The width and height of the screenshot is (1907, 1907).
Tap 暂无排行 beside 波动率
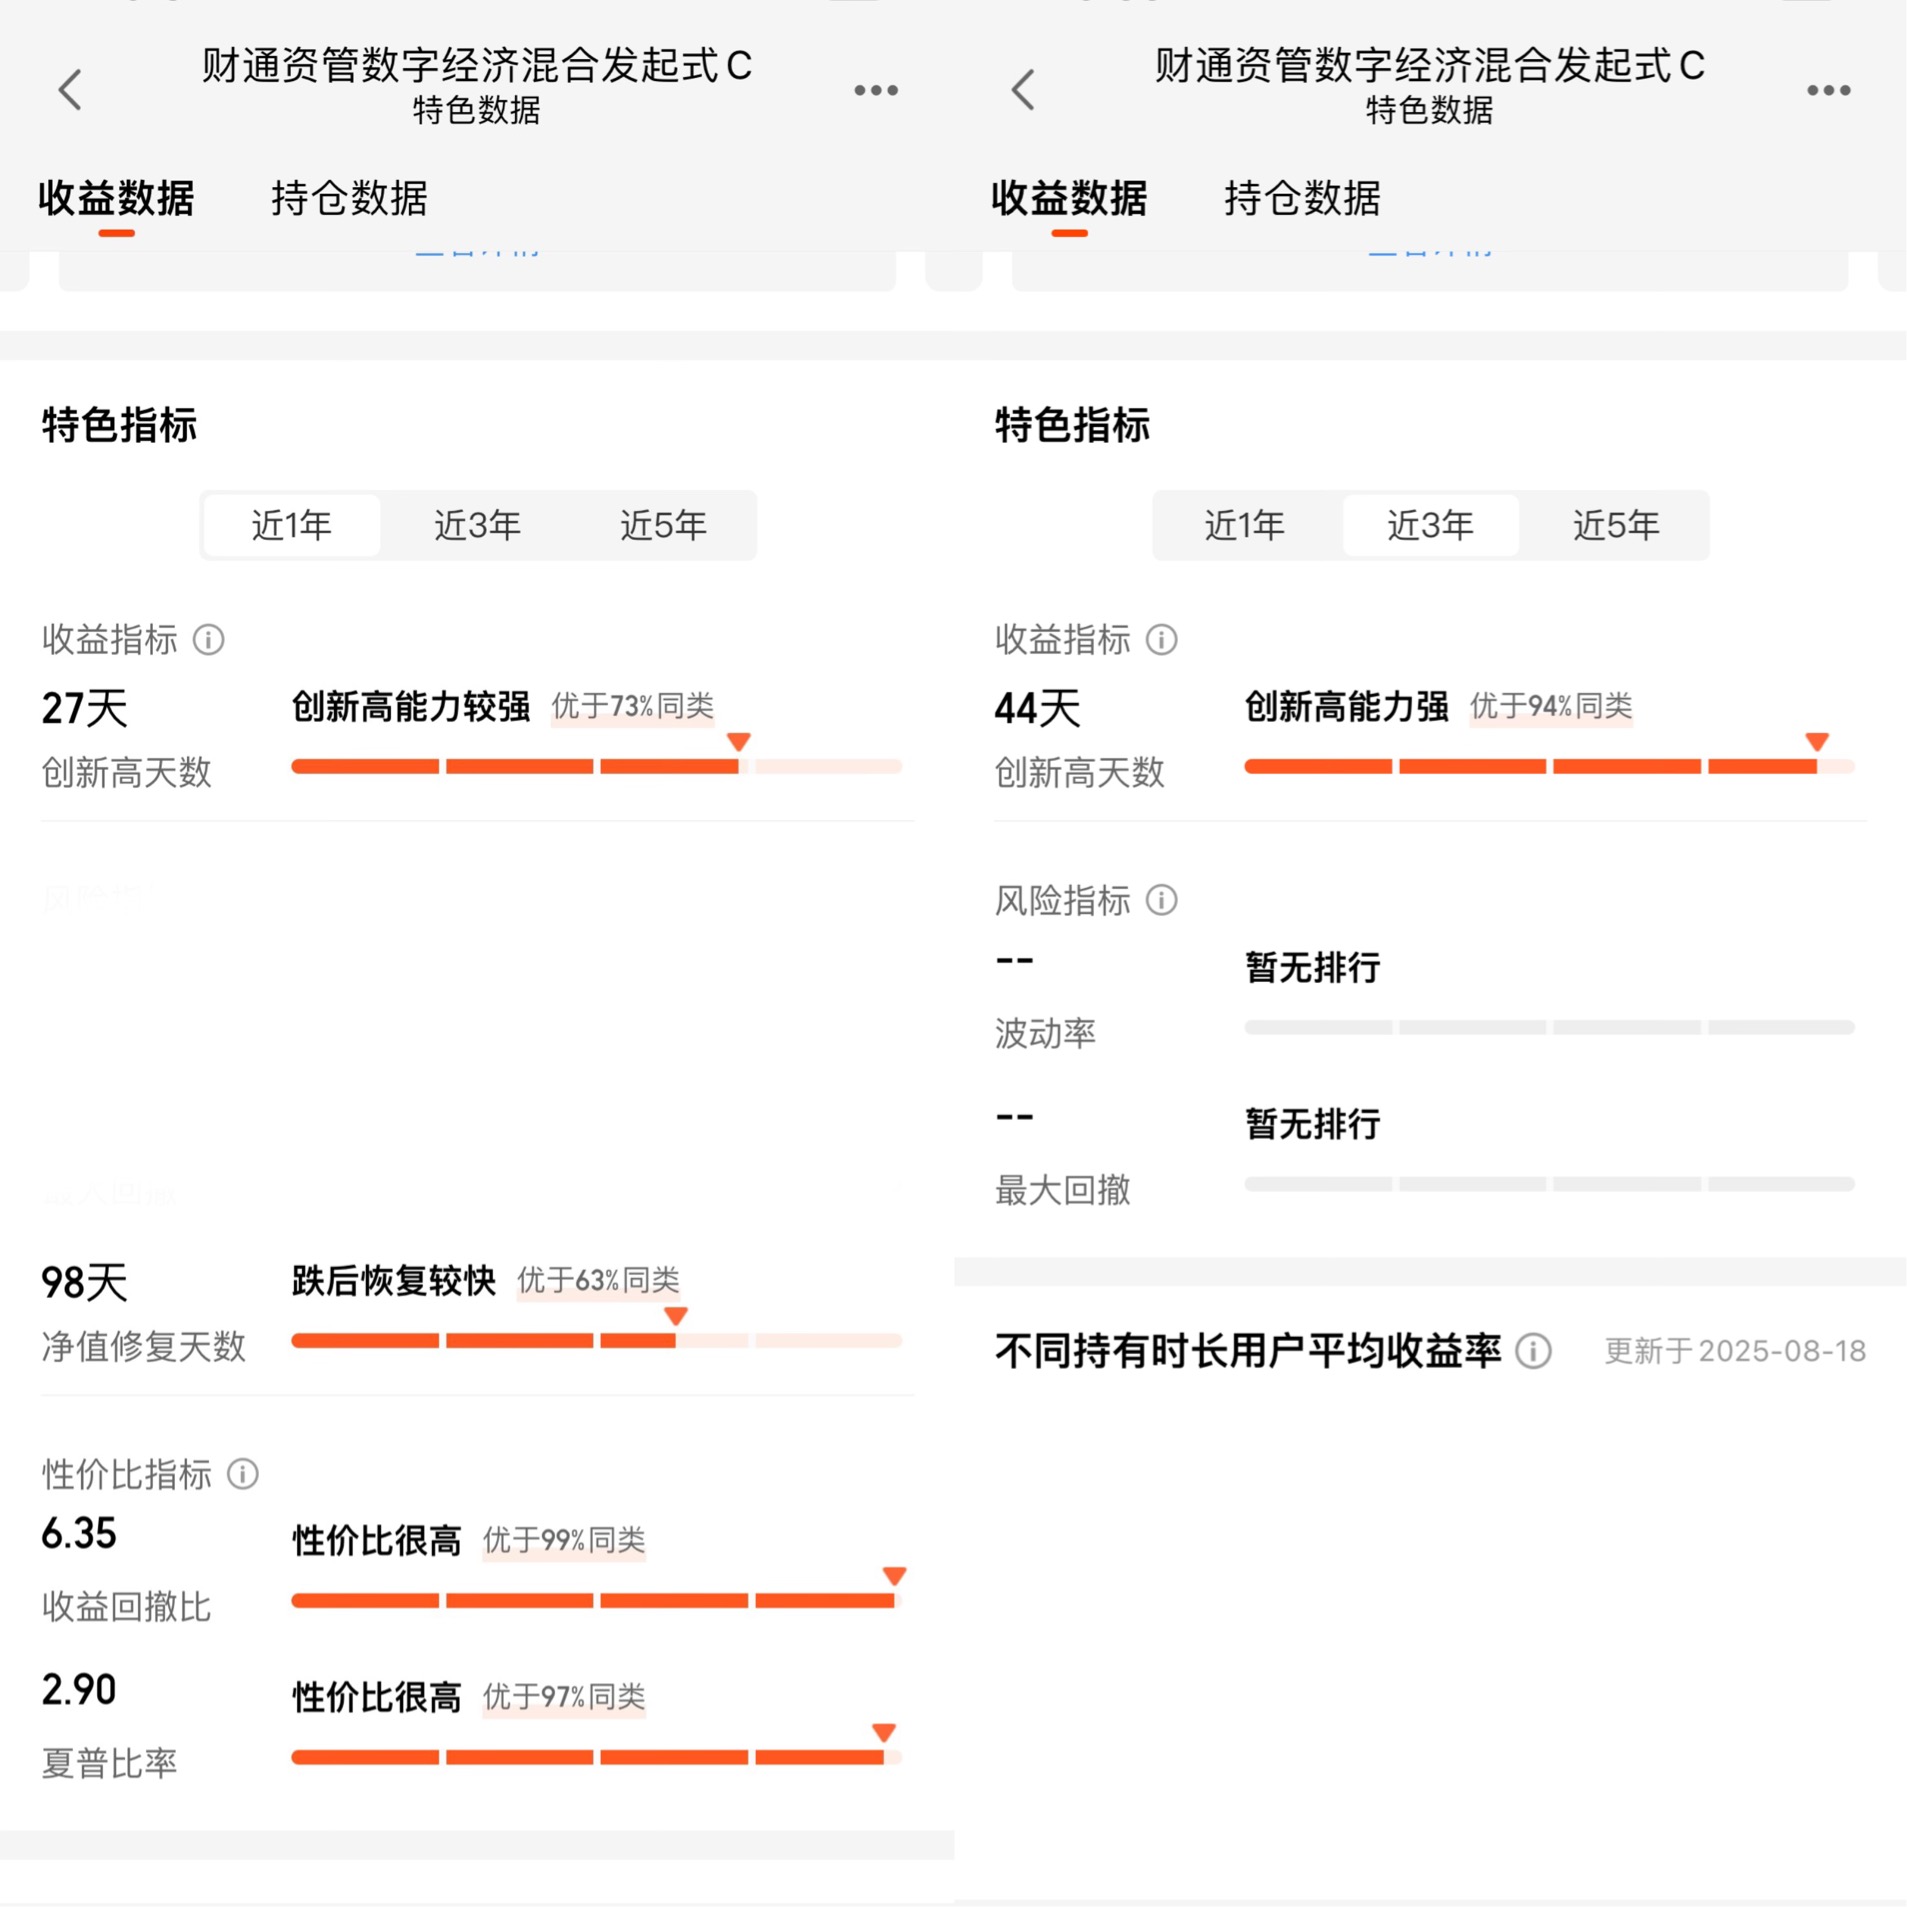[1313, 967]
